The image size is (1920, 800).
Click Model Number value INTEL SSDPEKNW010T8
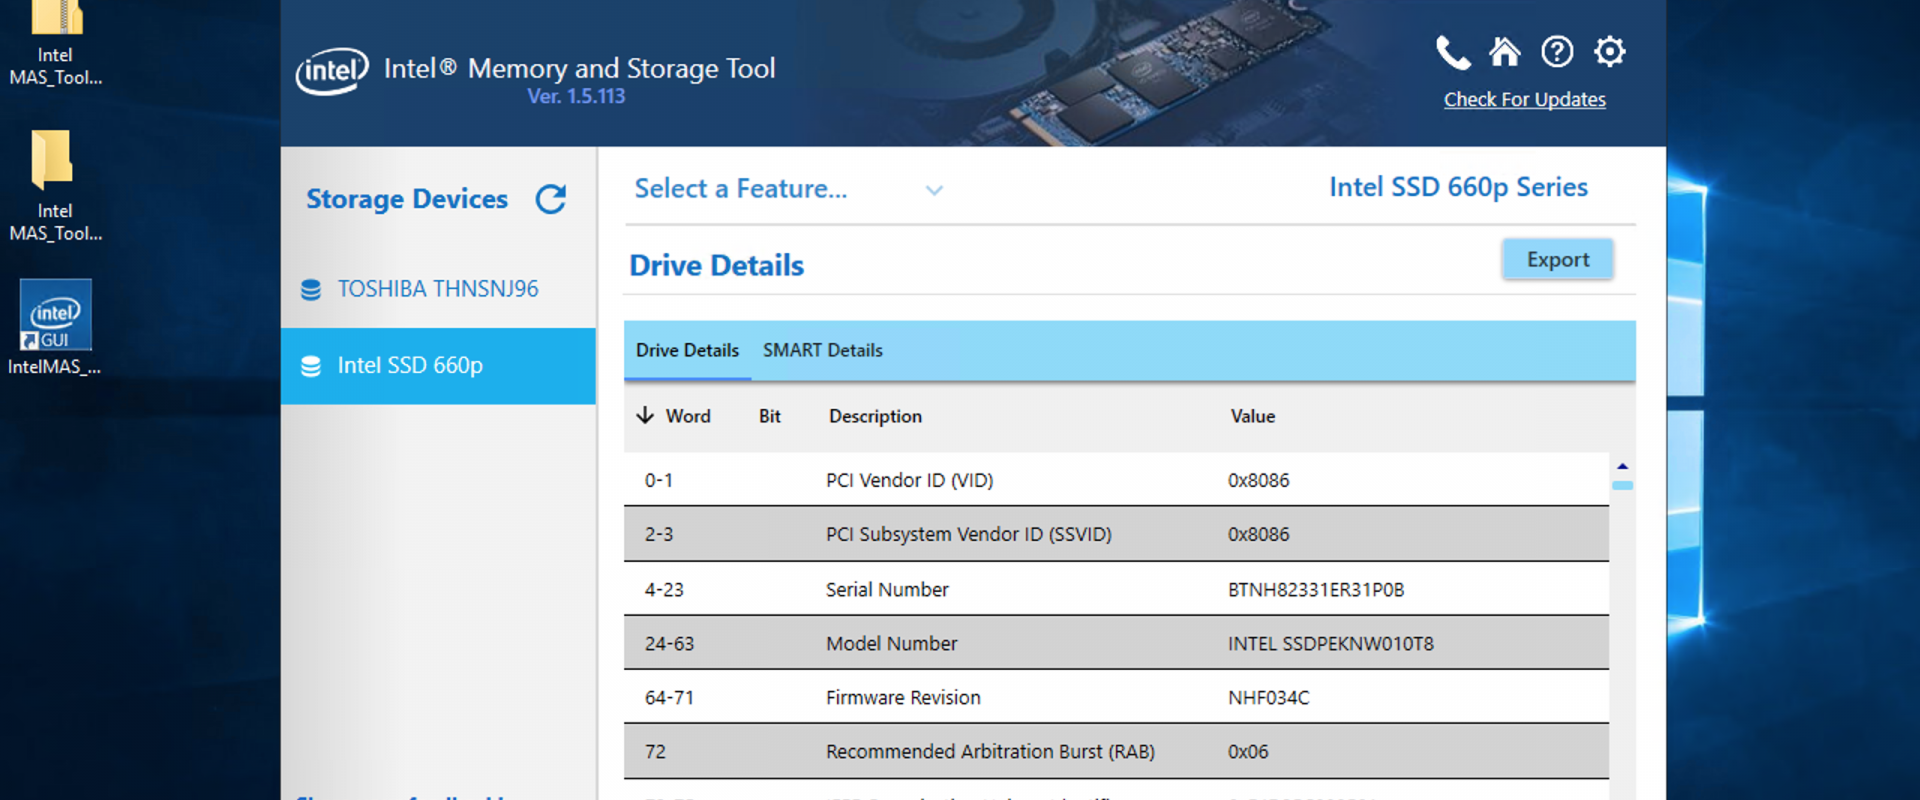[1330, 644]
